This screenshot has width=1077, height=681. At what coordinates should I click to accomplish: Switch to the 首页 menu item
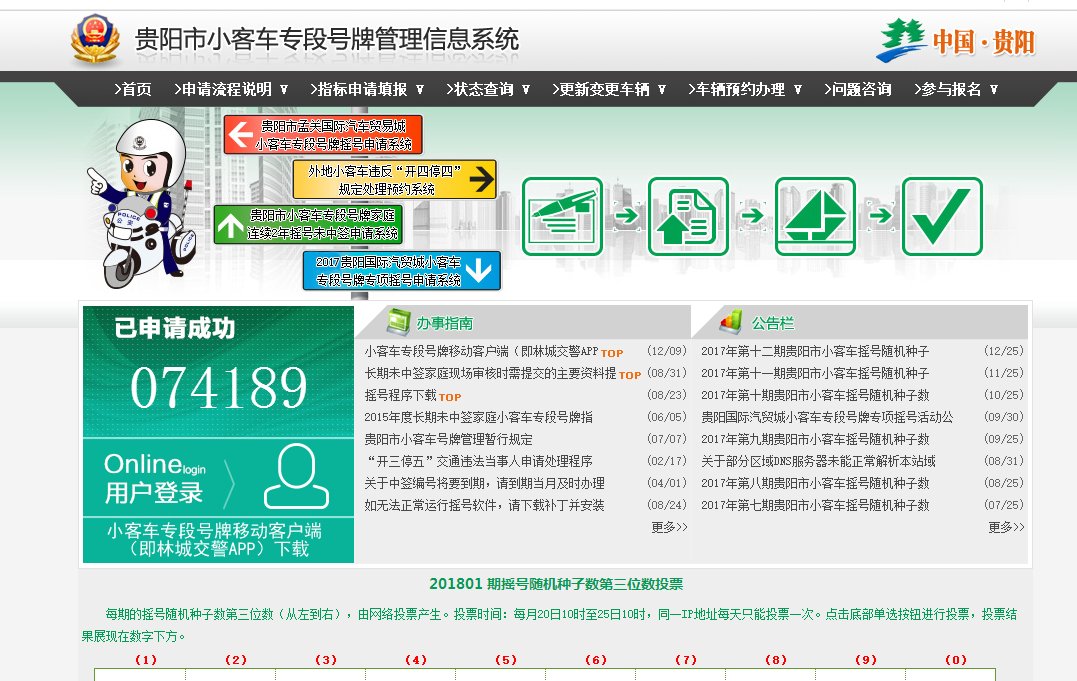137,88
